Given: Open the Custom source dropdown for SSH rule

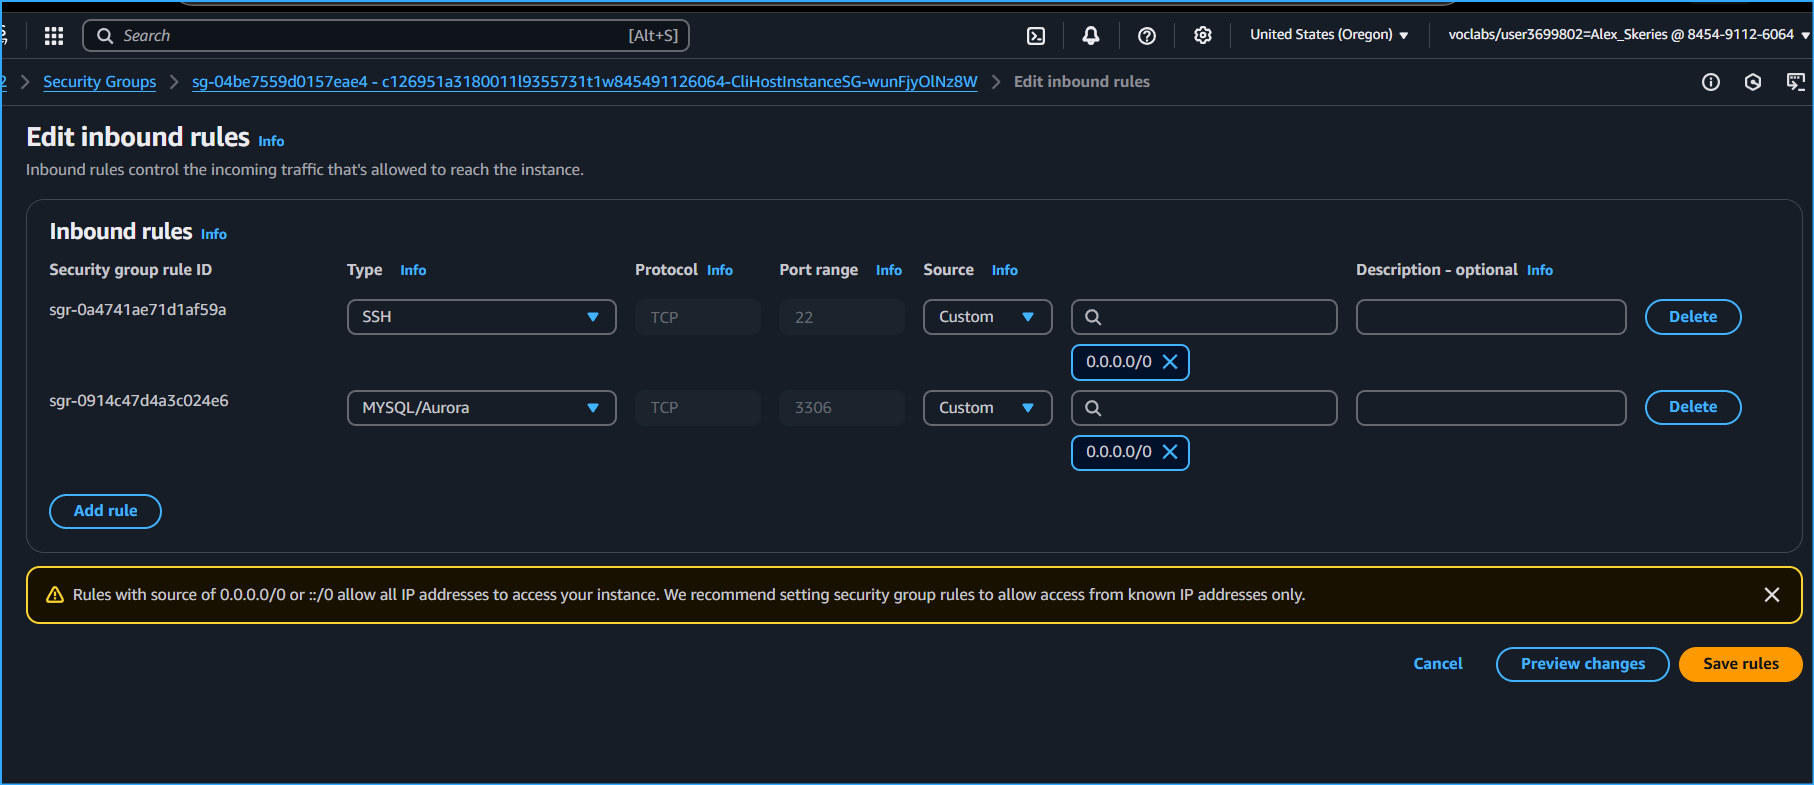Looking at the screenshot, I should click(x=988, y=317).
